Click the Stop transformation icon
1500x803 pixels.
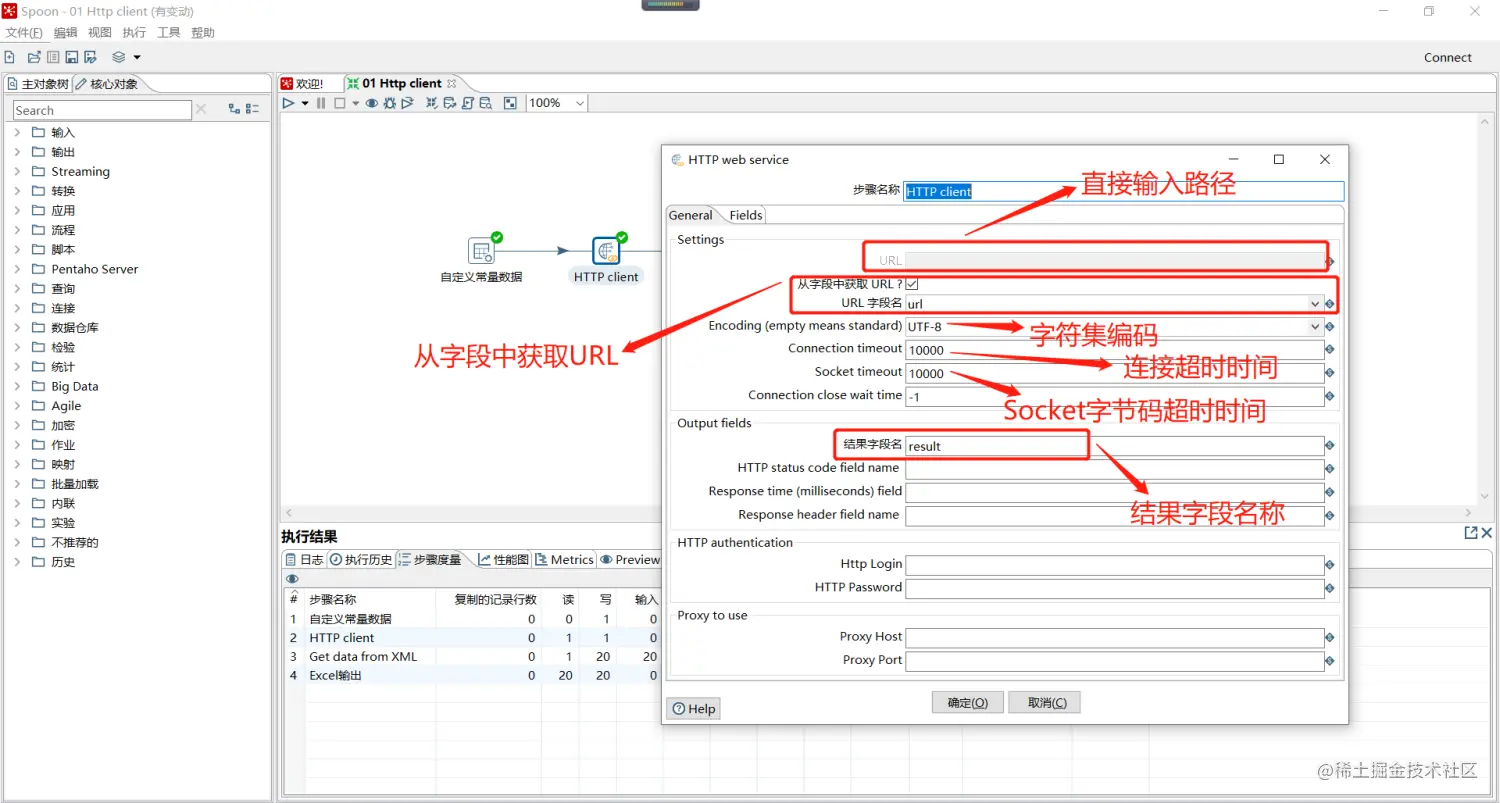[340, 103]
